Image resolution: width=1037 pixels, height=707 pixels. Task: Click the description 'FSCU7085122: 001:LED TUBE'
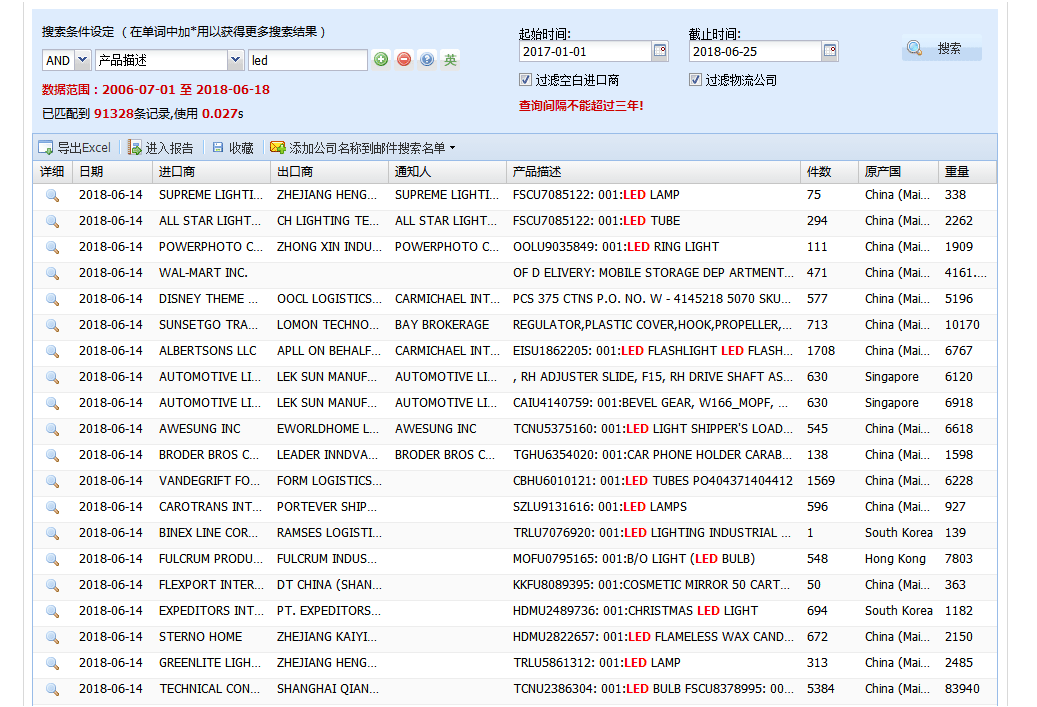pyautogui.click(x=597, y=221)
